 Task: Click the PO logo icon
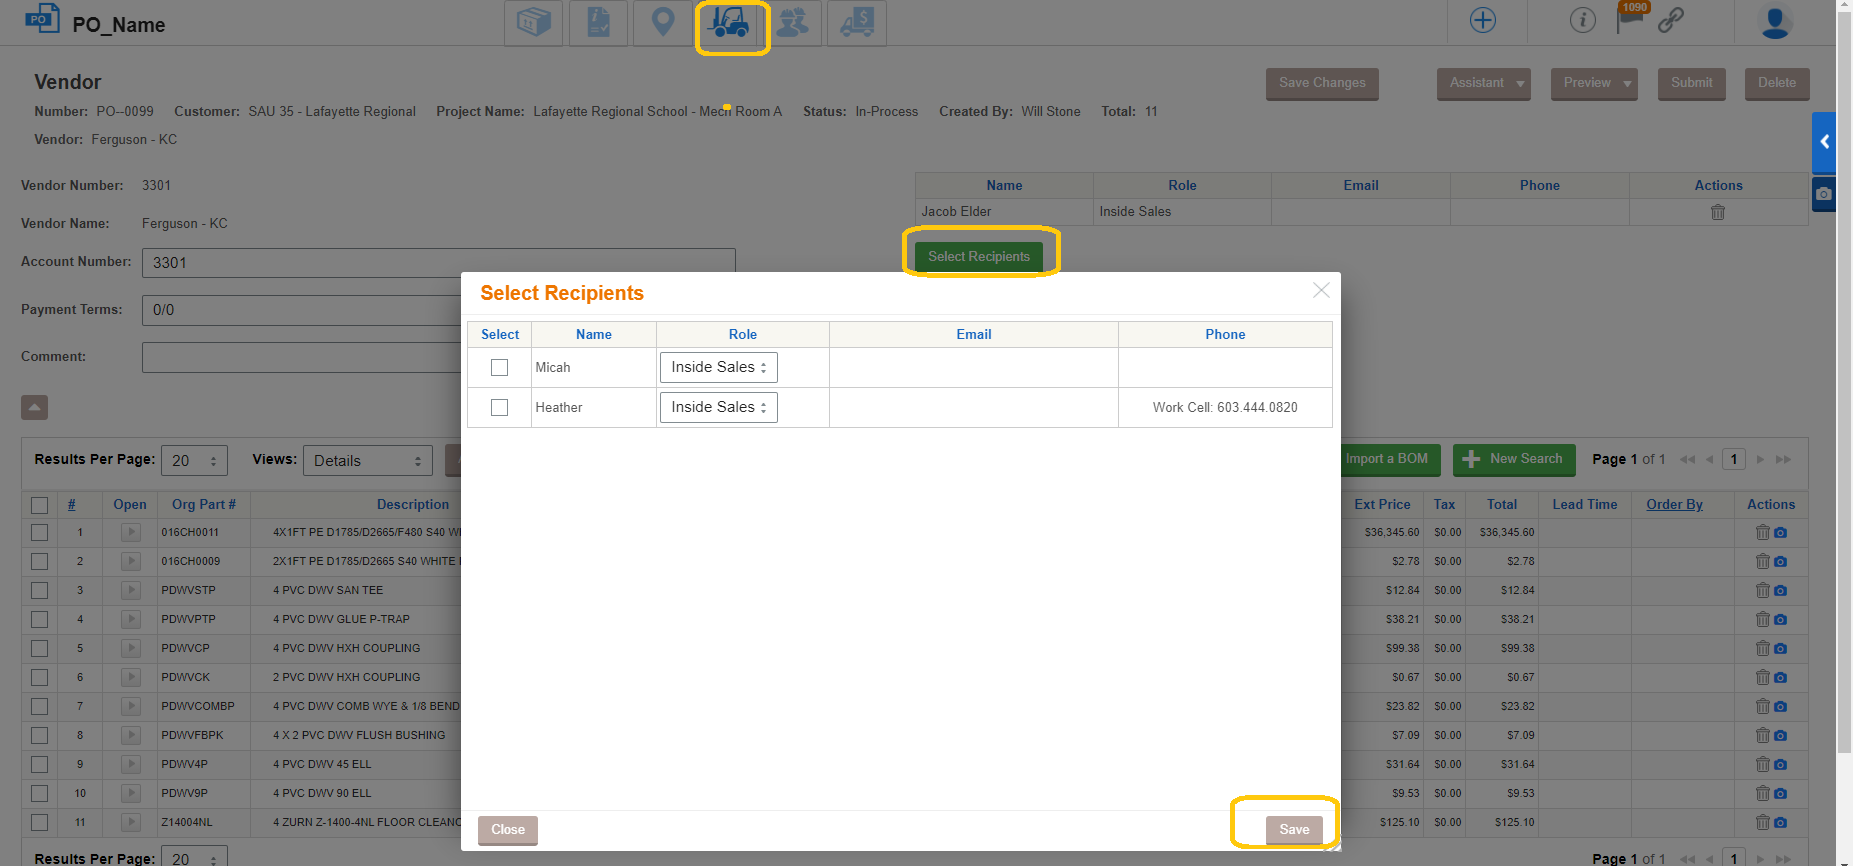(x=42, y=18)
